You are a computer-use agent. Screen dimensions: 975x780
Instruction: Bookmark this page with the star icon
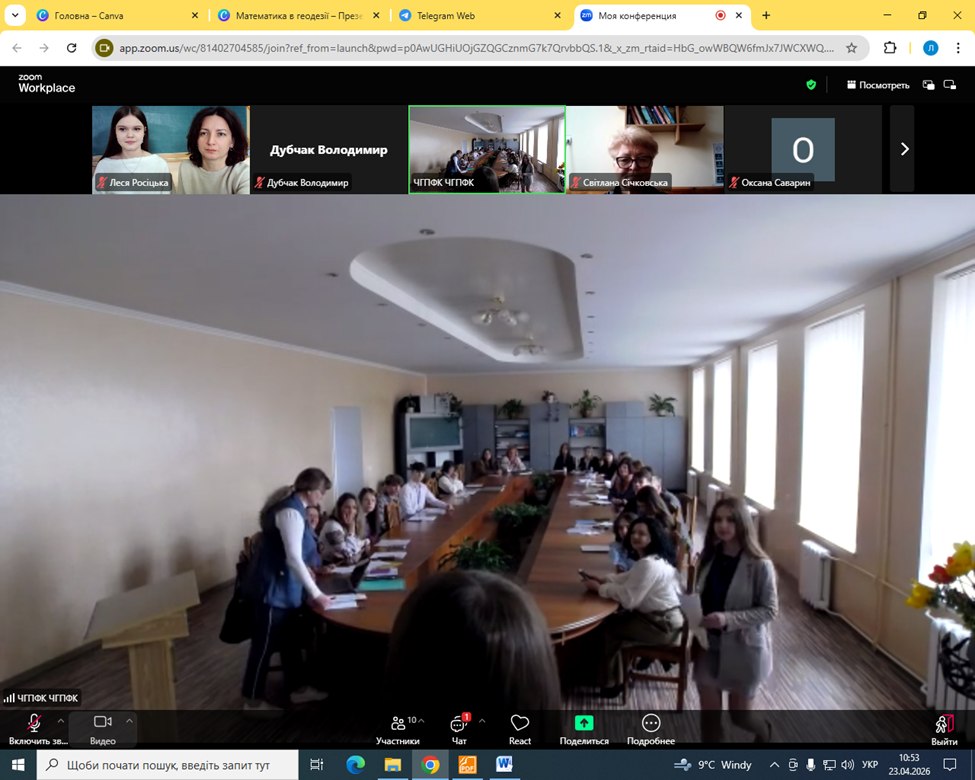(851, 47)
